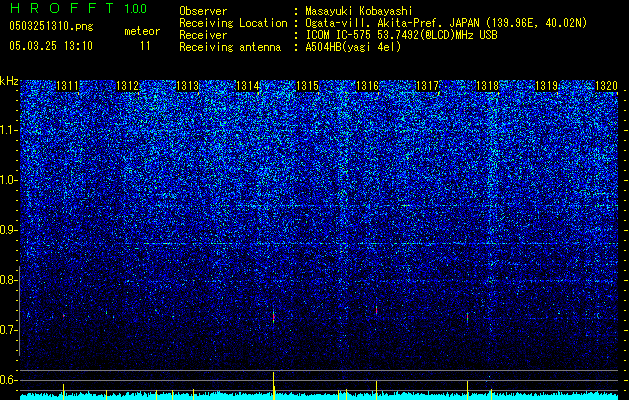Image resolution: width=629 pixels, height=400 pixels.
Task: Click the kHz axis unit label
Action: [9, 81]
